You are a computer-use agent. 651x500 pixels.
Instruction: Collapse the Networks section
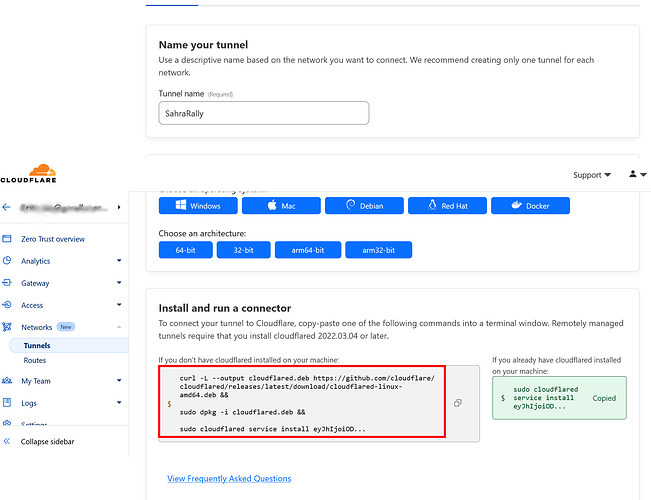tap(120, 327)
